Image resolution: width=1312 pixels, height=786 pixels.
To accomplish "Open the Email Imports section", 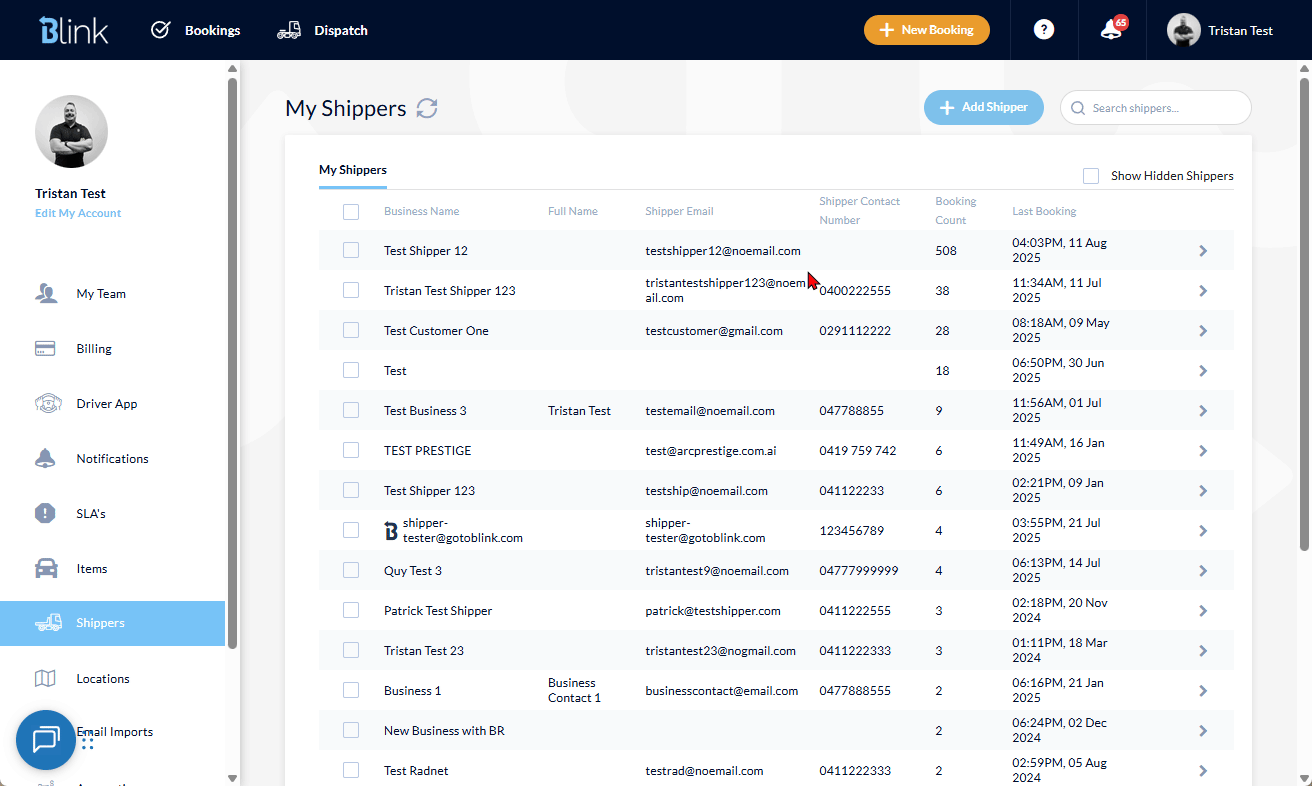I will tap(115, 732).
